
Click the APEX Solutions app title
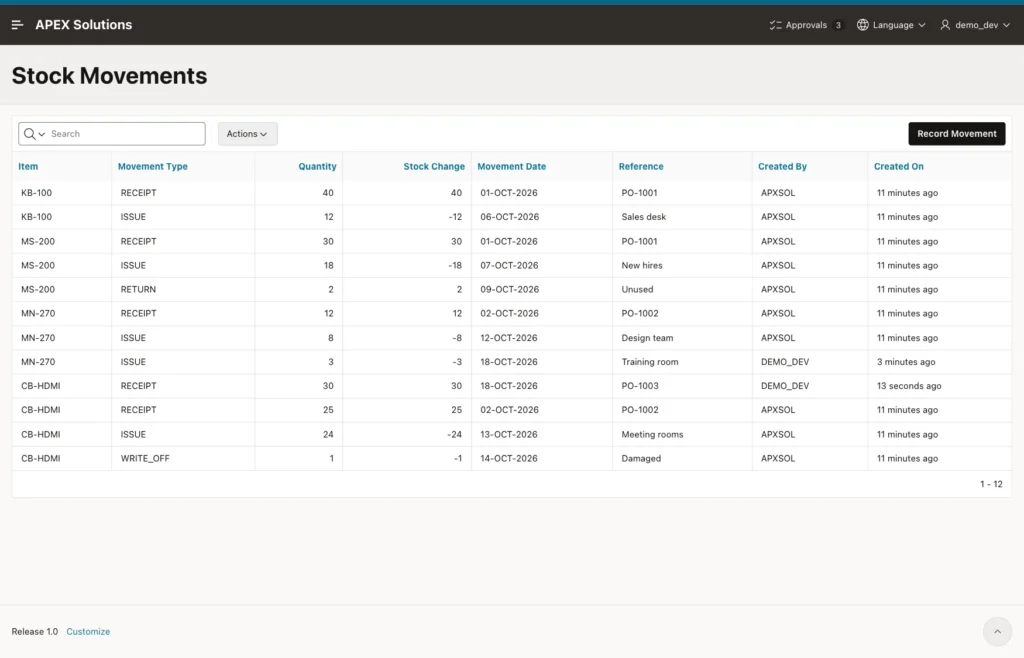[x=84, y=25]
